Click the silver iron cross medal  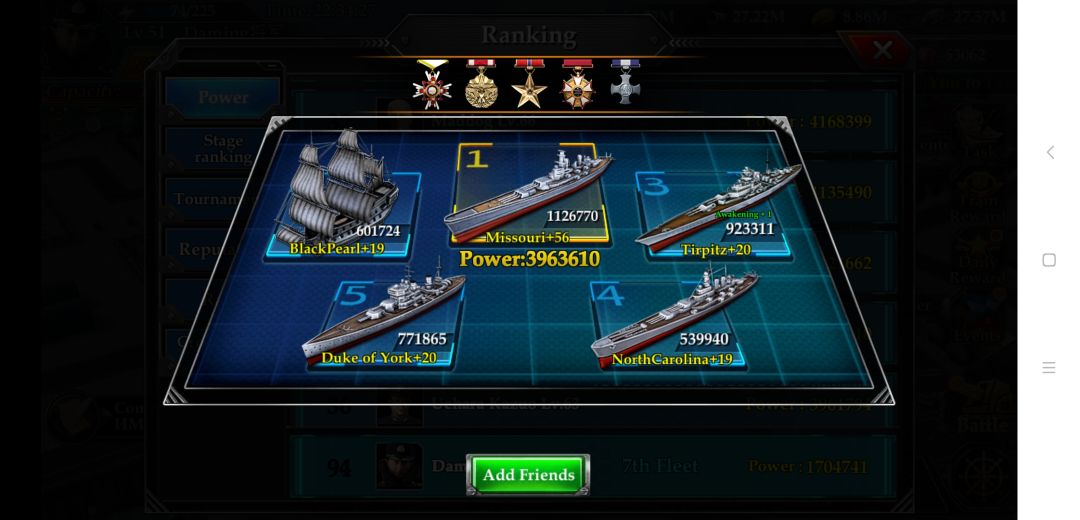click(625, 83)
